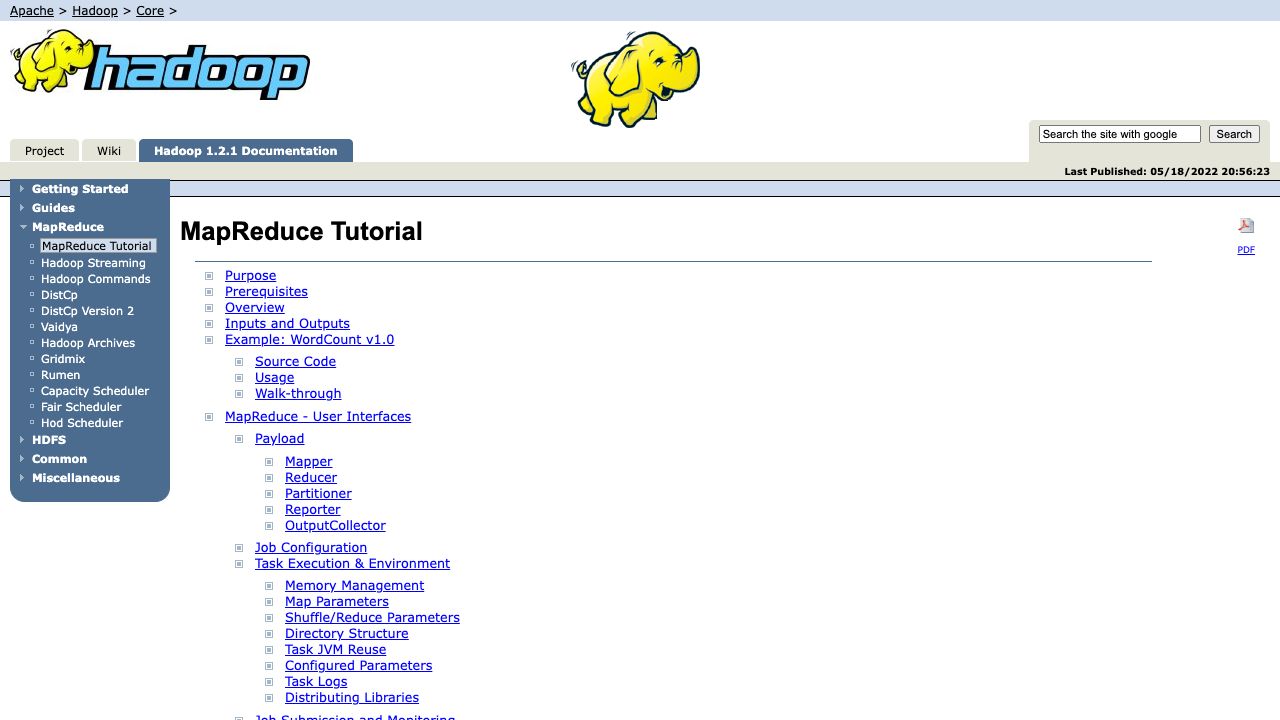
Task: Navigate to the Capacity Scheduler page
Action: click(95, 391)
